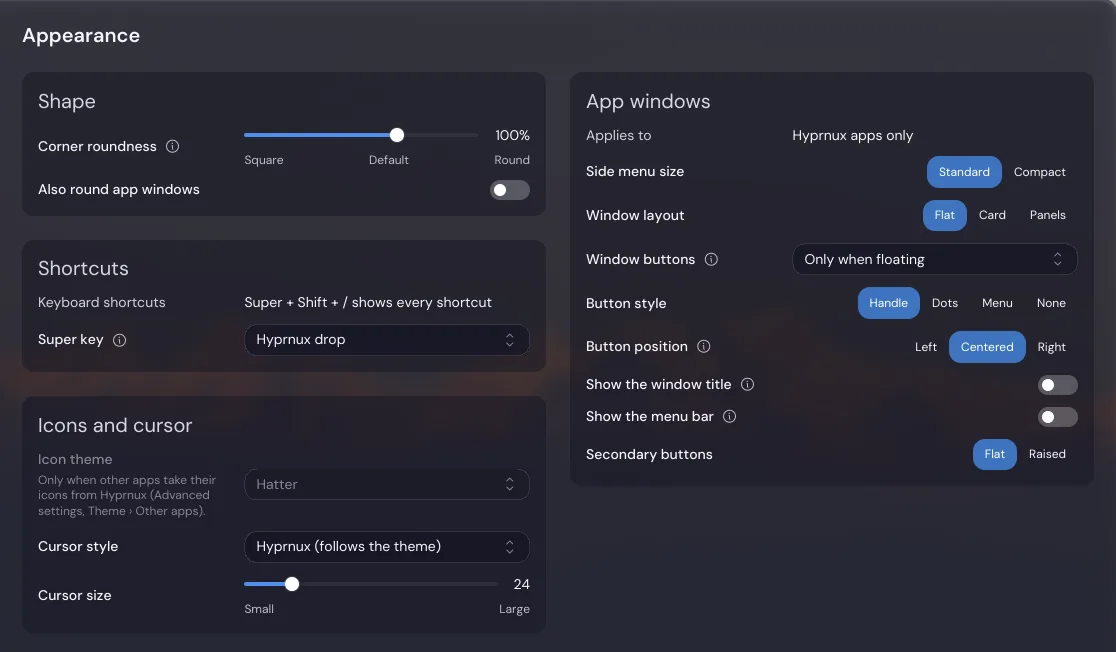Select Centered button position
The image size is (1116, 652).
tap(986, 347)
